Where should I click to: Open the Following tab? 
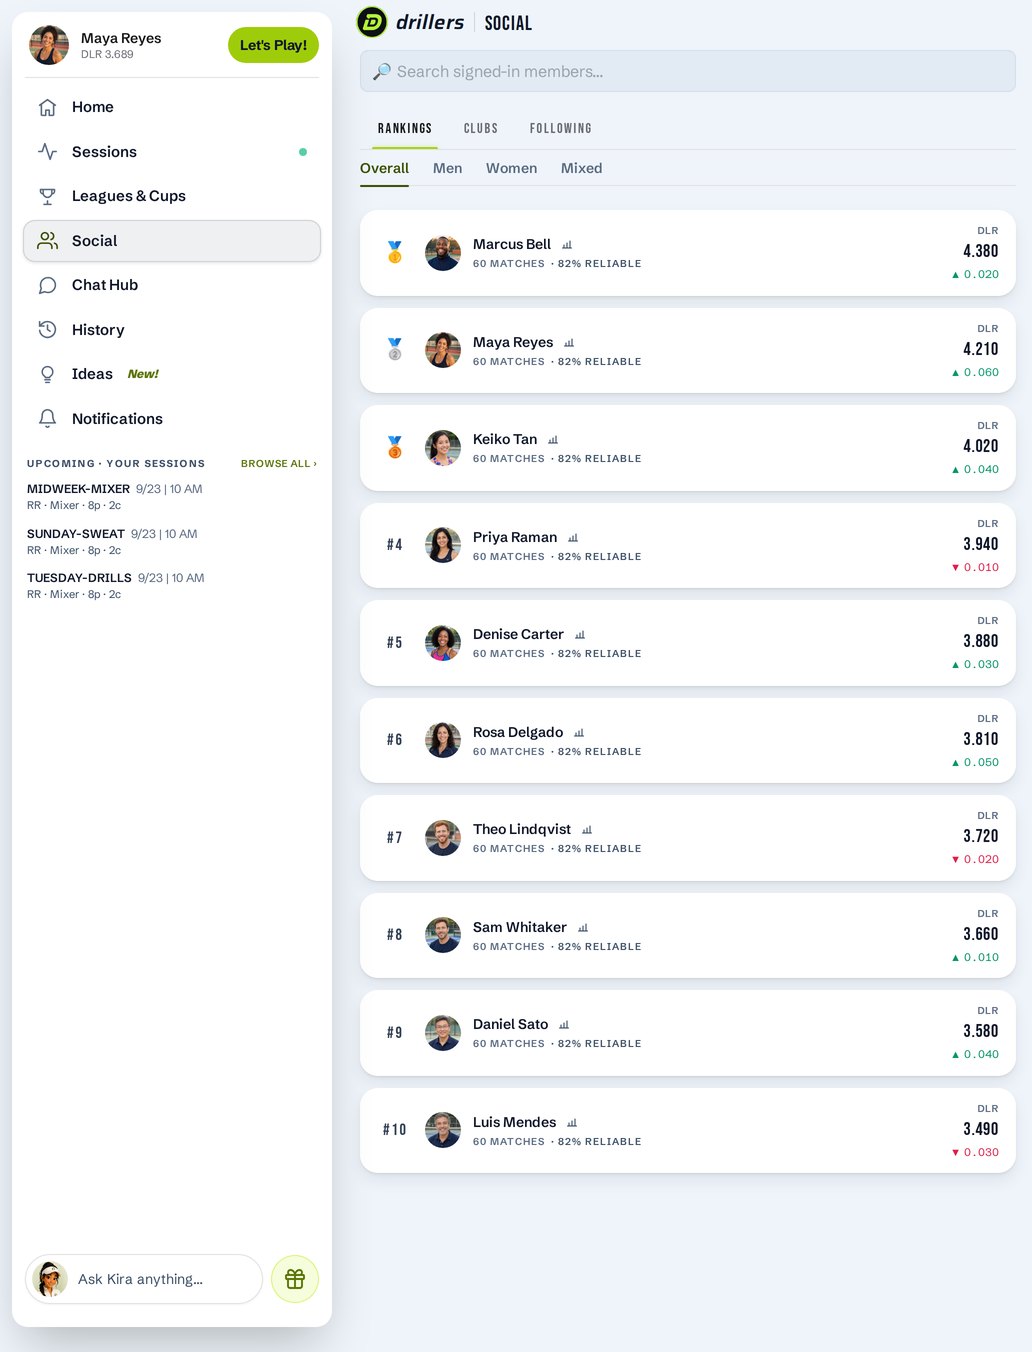[x=561, y=129]
